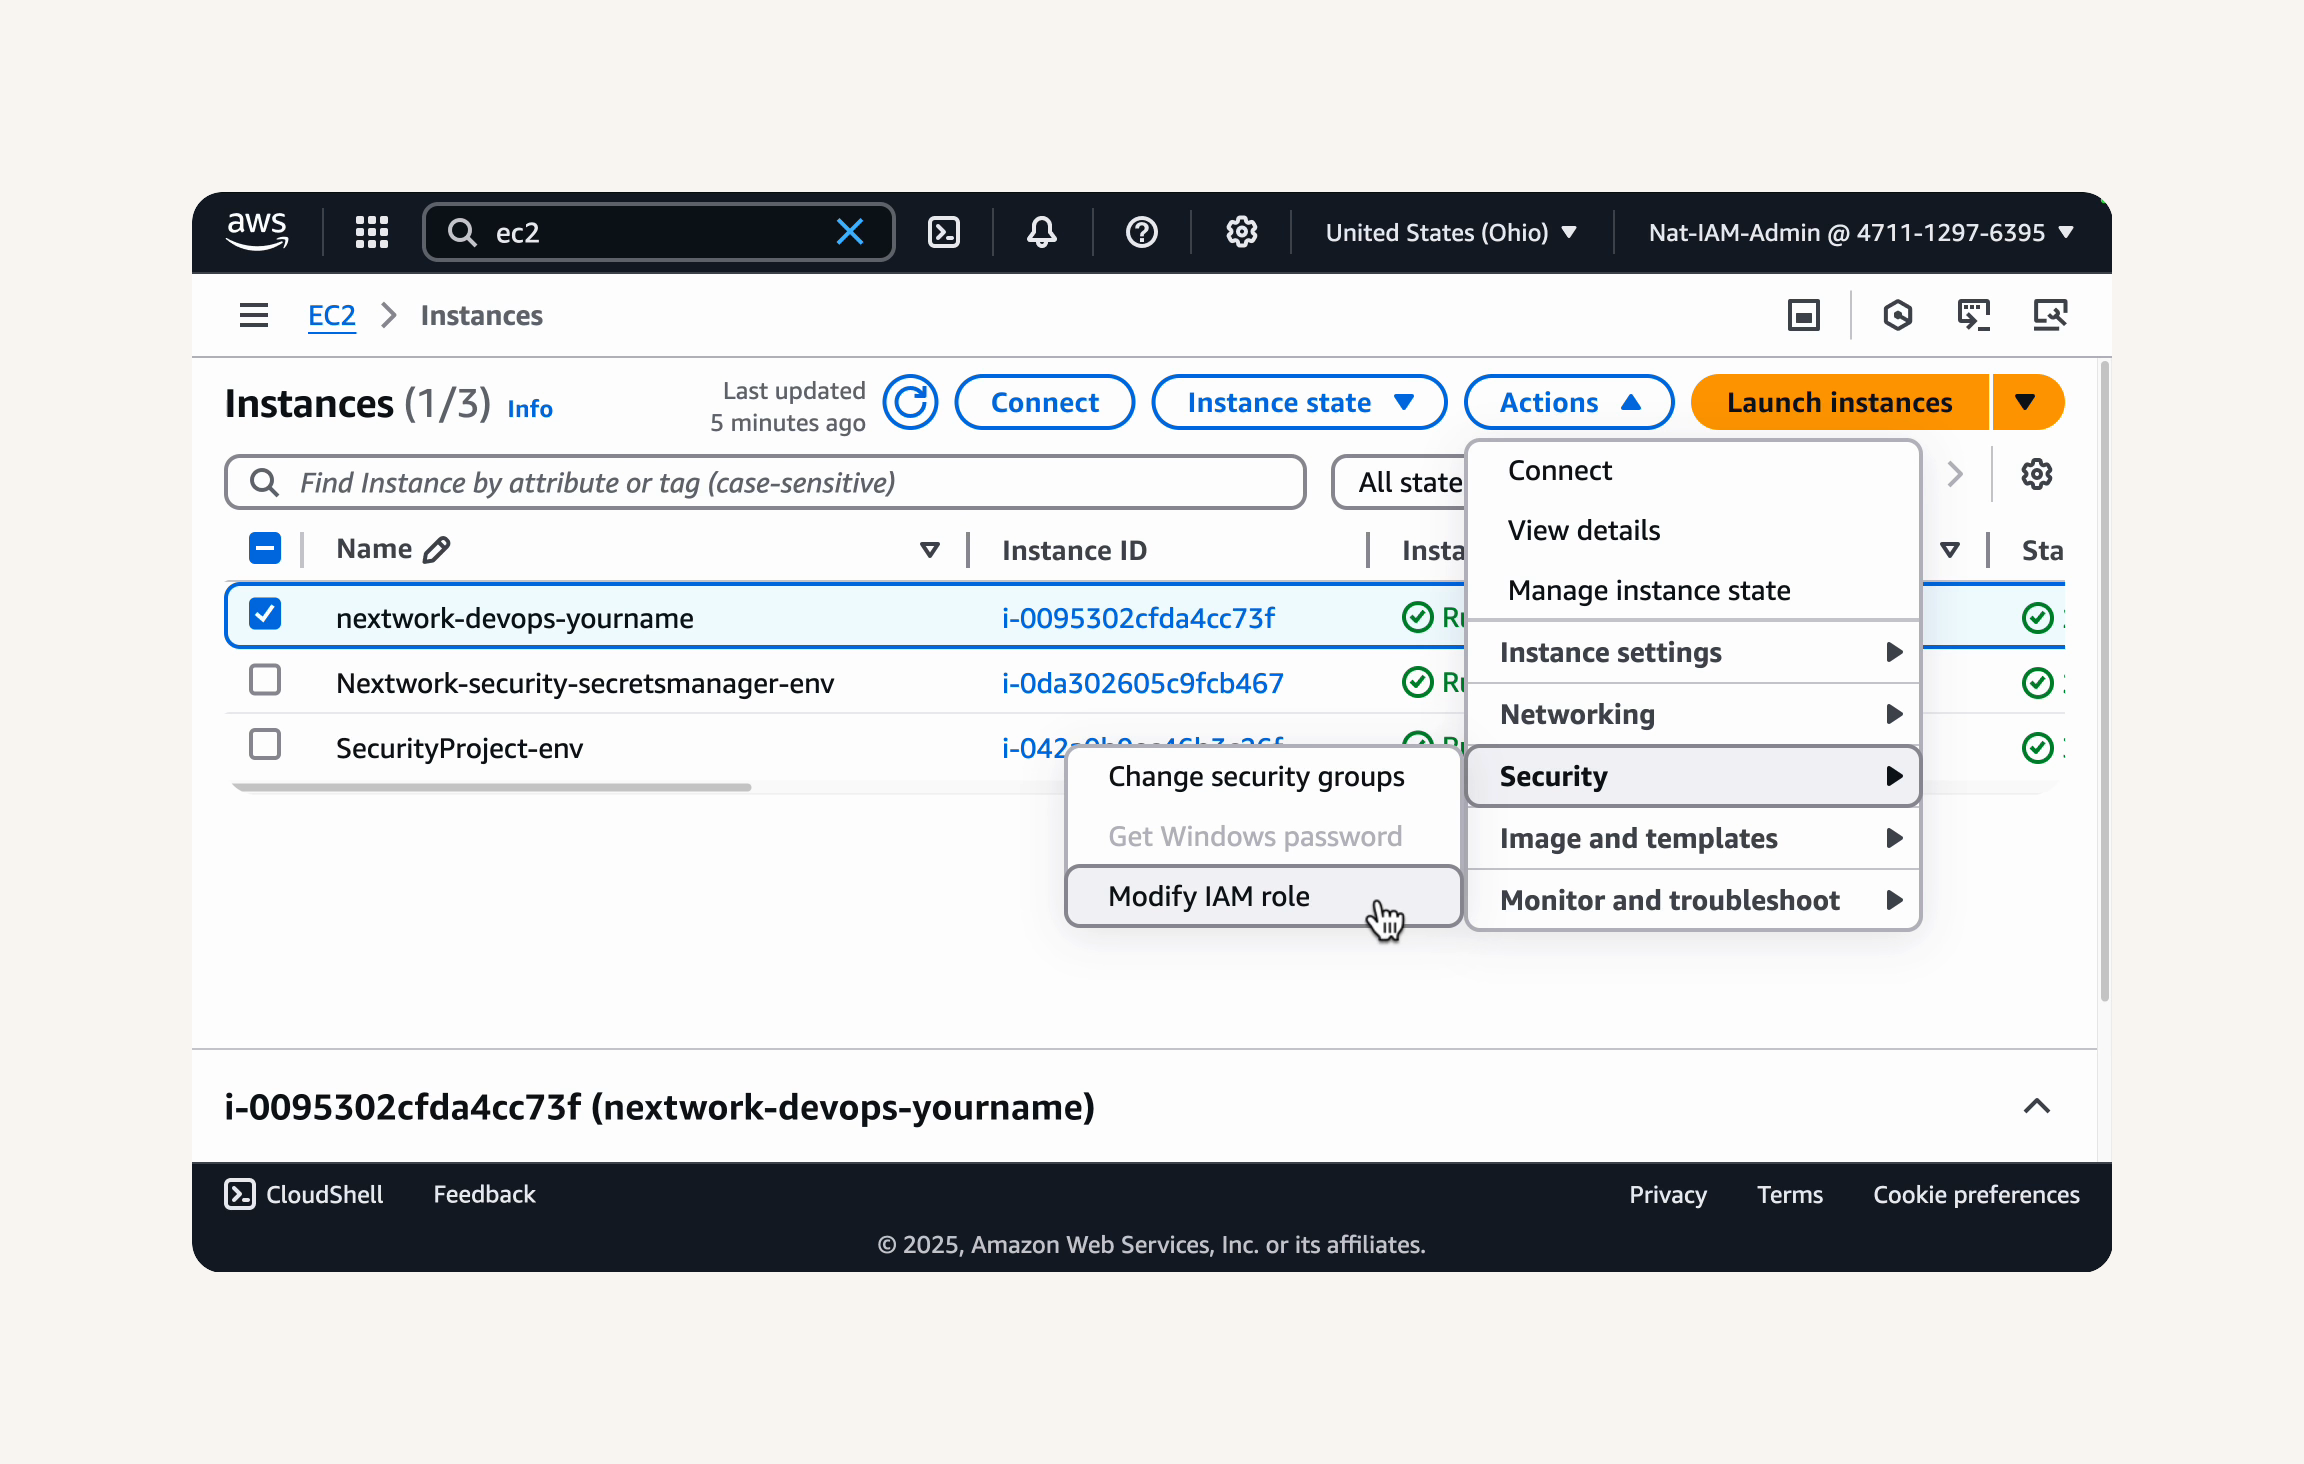Clear the ec2 search text
2304x1464 pixels.
coord(850,232)
